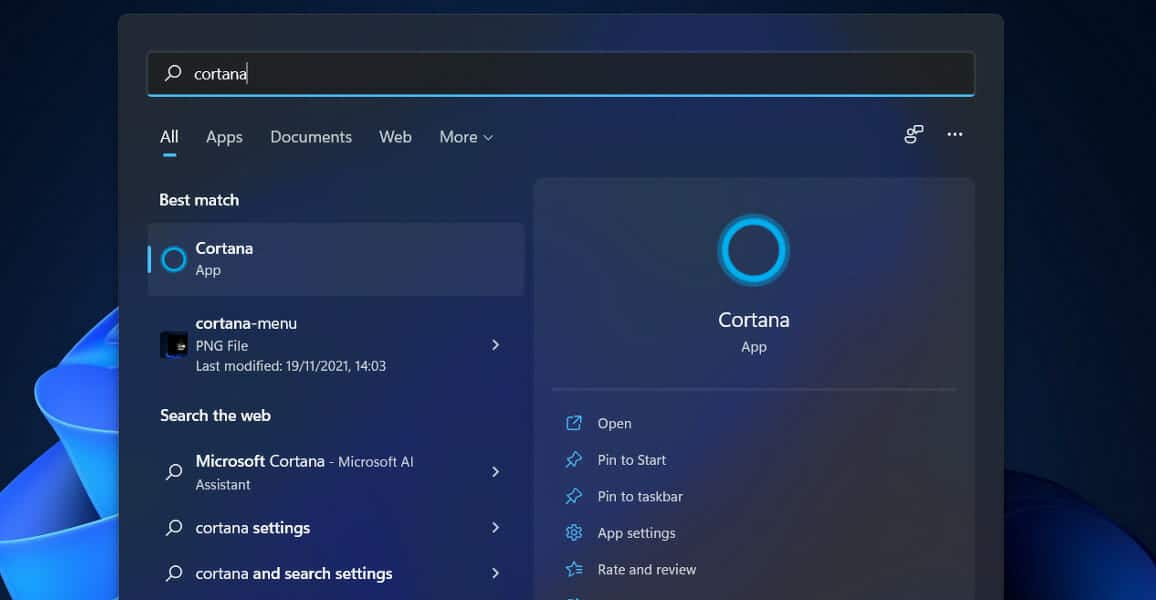
Task: Open the ellipsis options menu
Action: click(x=955, y=134)
